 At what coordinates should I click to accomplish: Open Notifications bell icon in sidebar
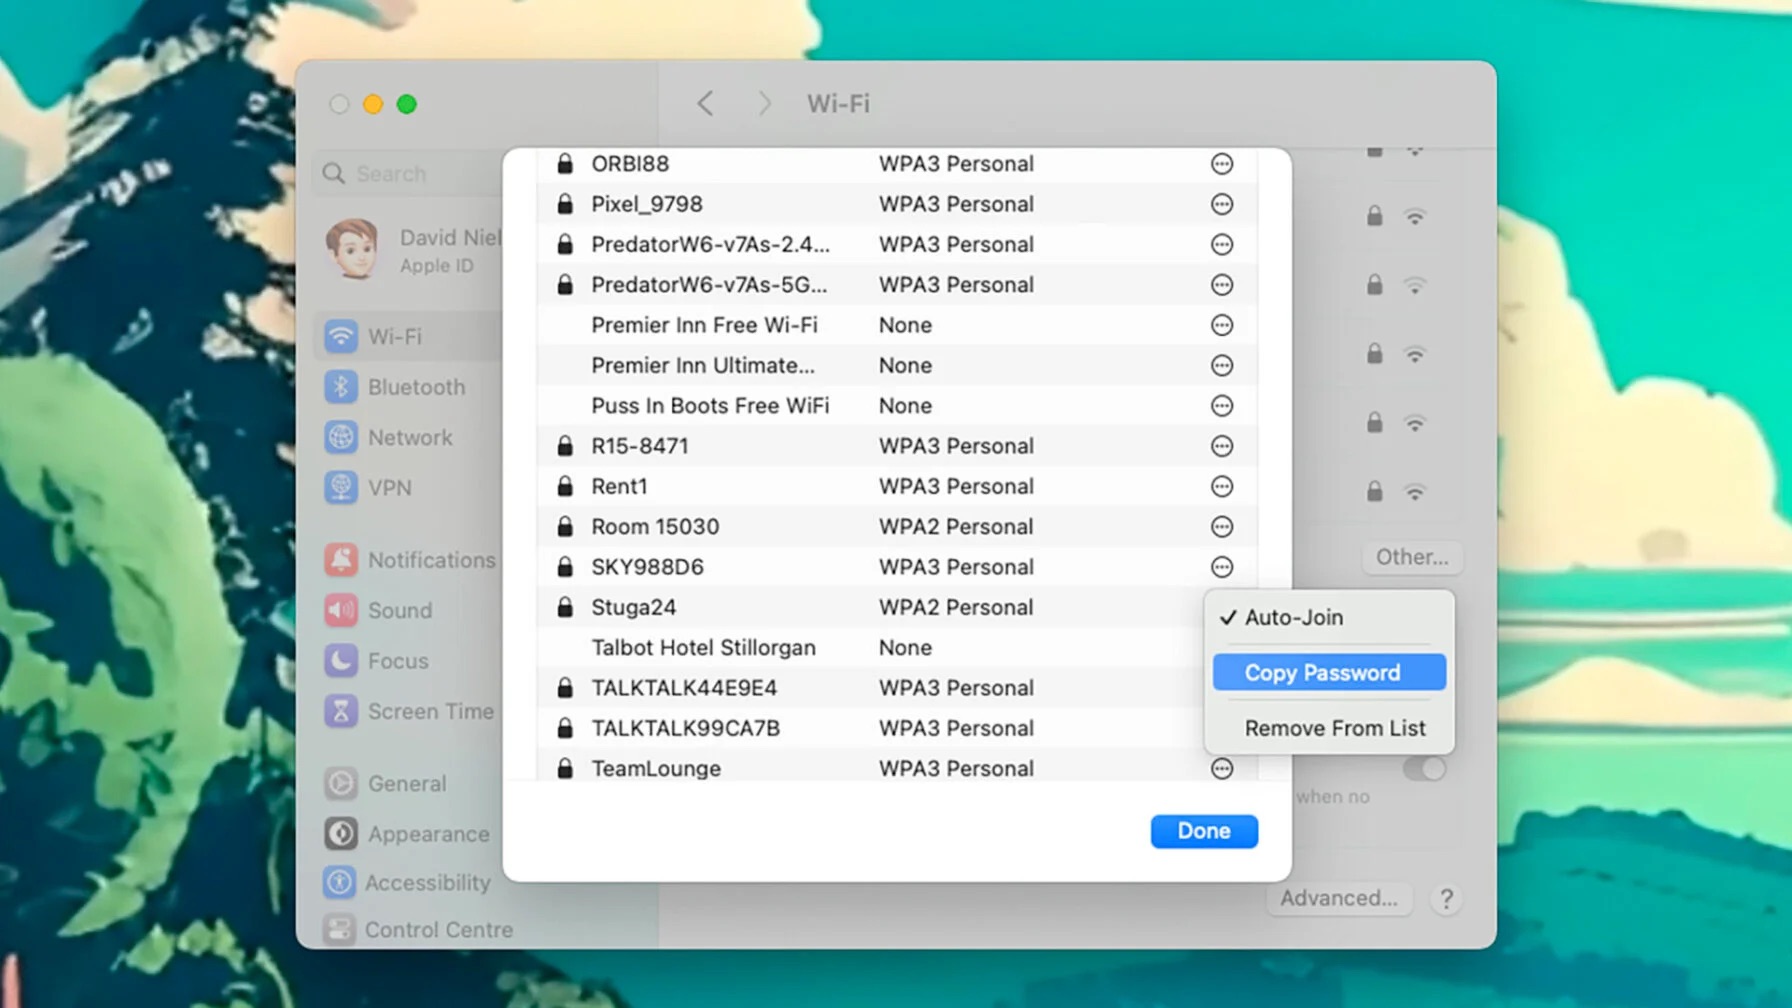click(341, 560)
